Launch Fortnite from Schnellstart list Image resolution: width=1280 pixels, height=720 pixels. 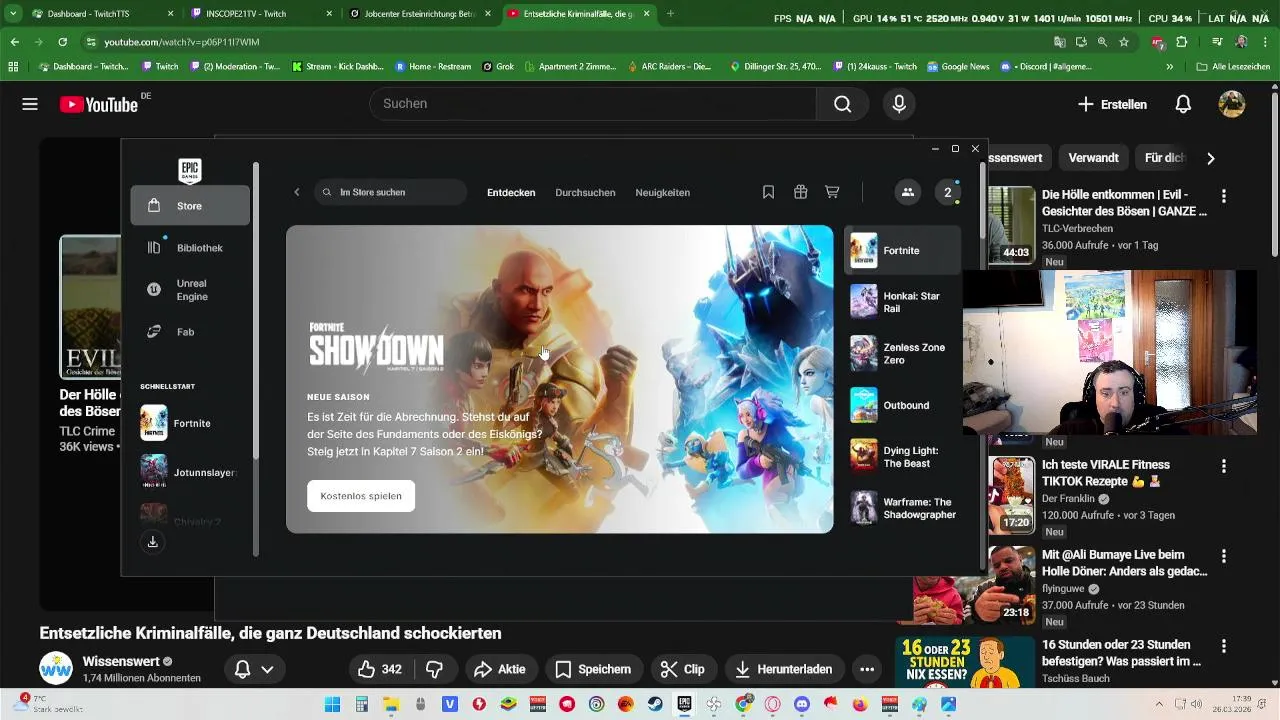190,423
